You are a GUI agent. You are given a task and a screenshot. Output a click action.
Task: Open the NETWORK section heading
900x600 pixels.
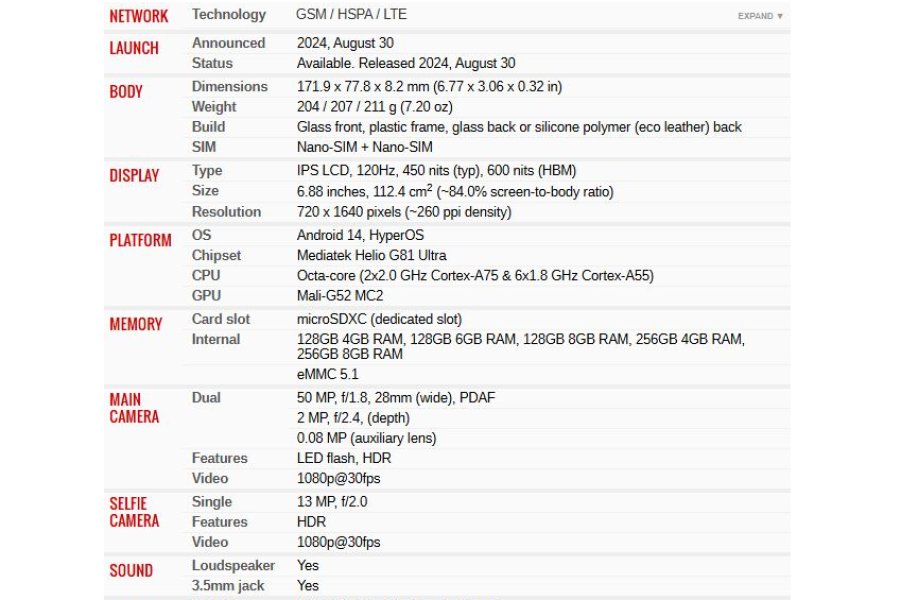[x=138, y=16]
